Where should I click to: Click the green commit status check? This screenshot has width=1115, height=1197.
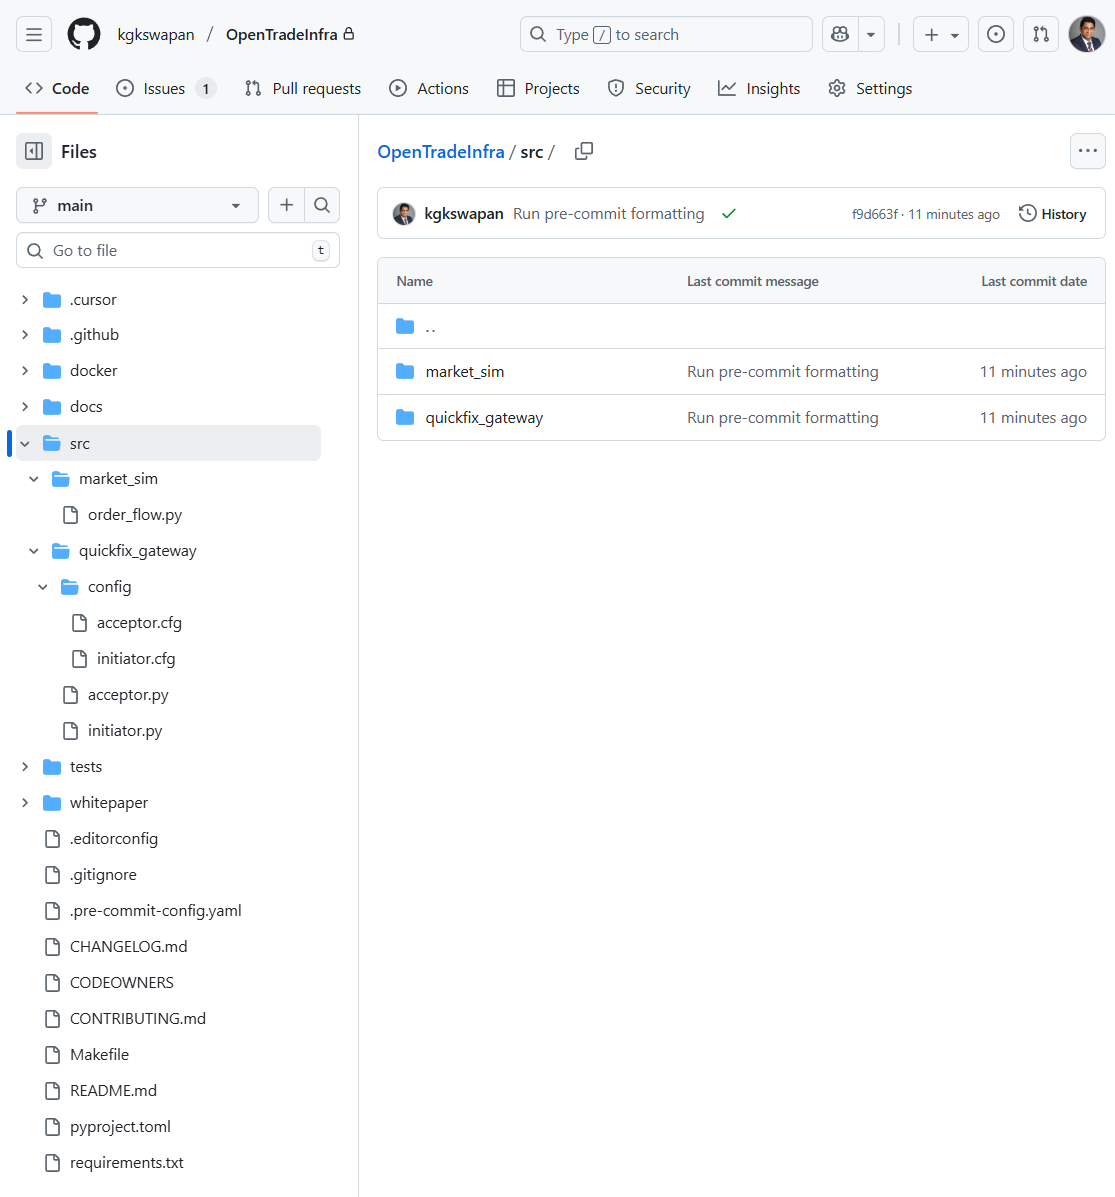(728, 213)
